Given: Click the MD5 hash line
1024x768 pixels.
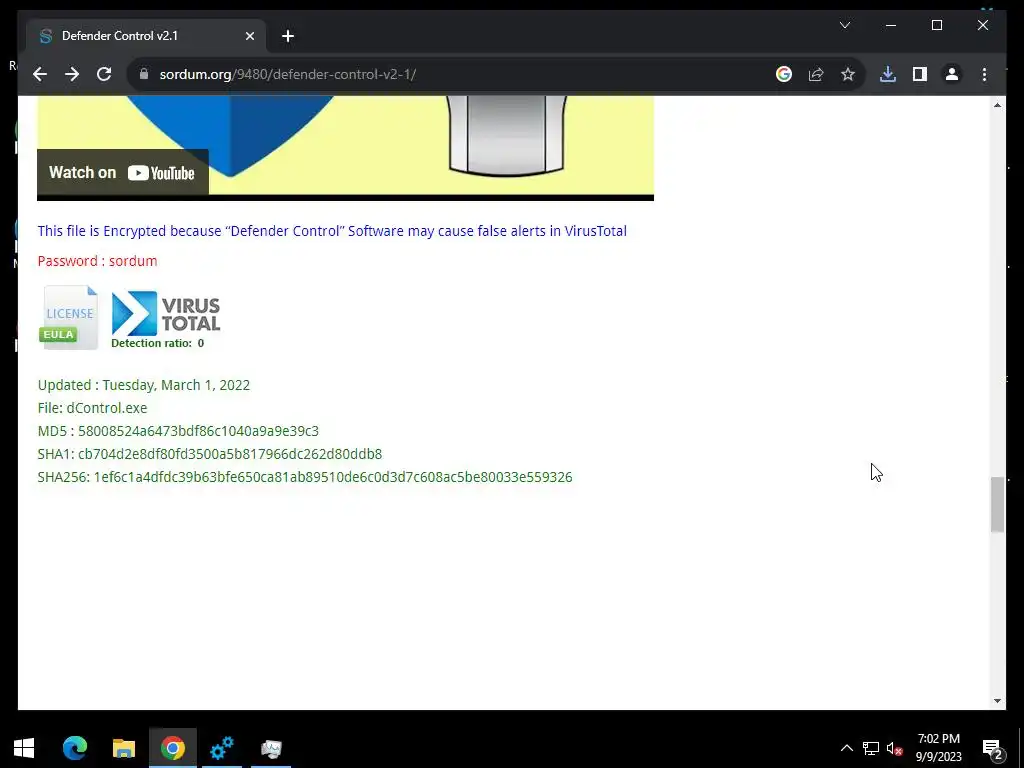Looking at the screenshot, I should click(178, 431).
